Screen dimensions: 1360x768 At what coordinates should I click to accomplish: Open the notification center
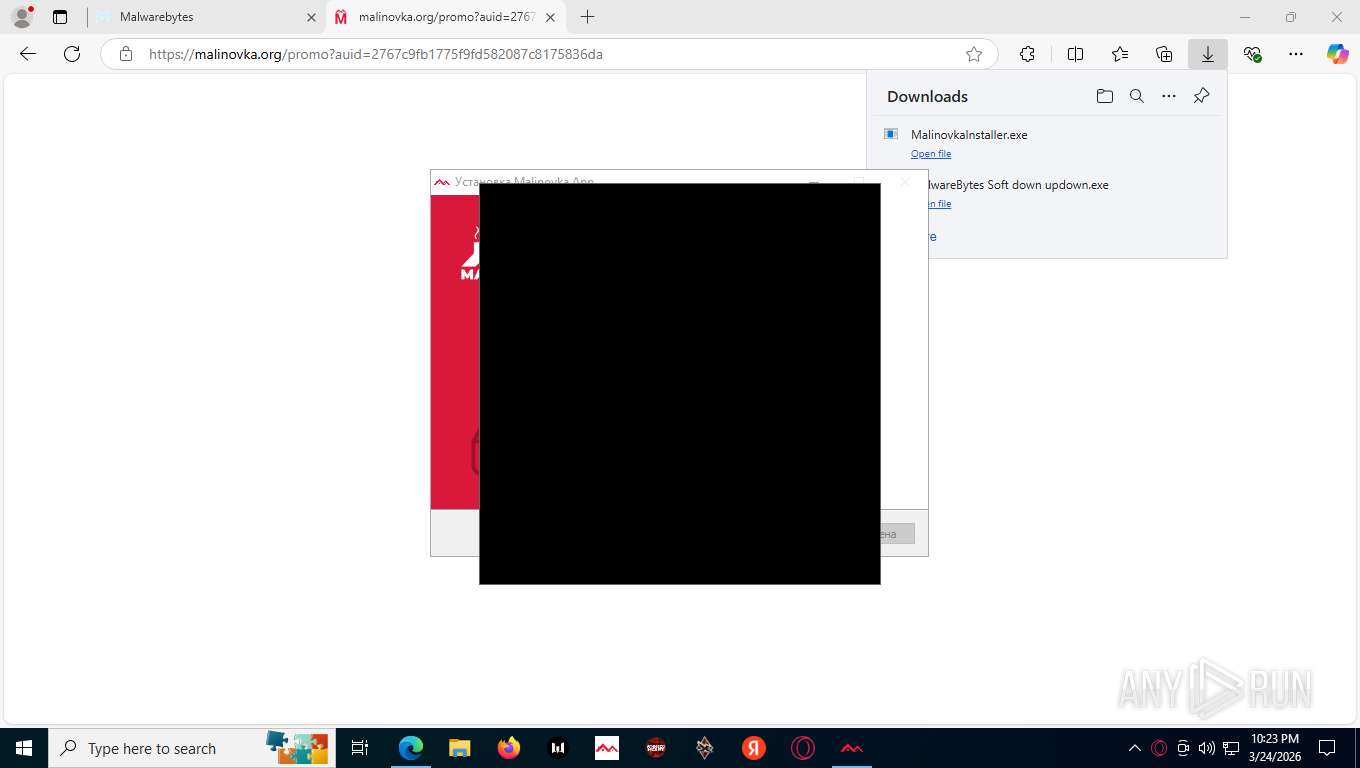click(1327, 748)
